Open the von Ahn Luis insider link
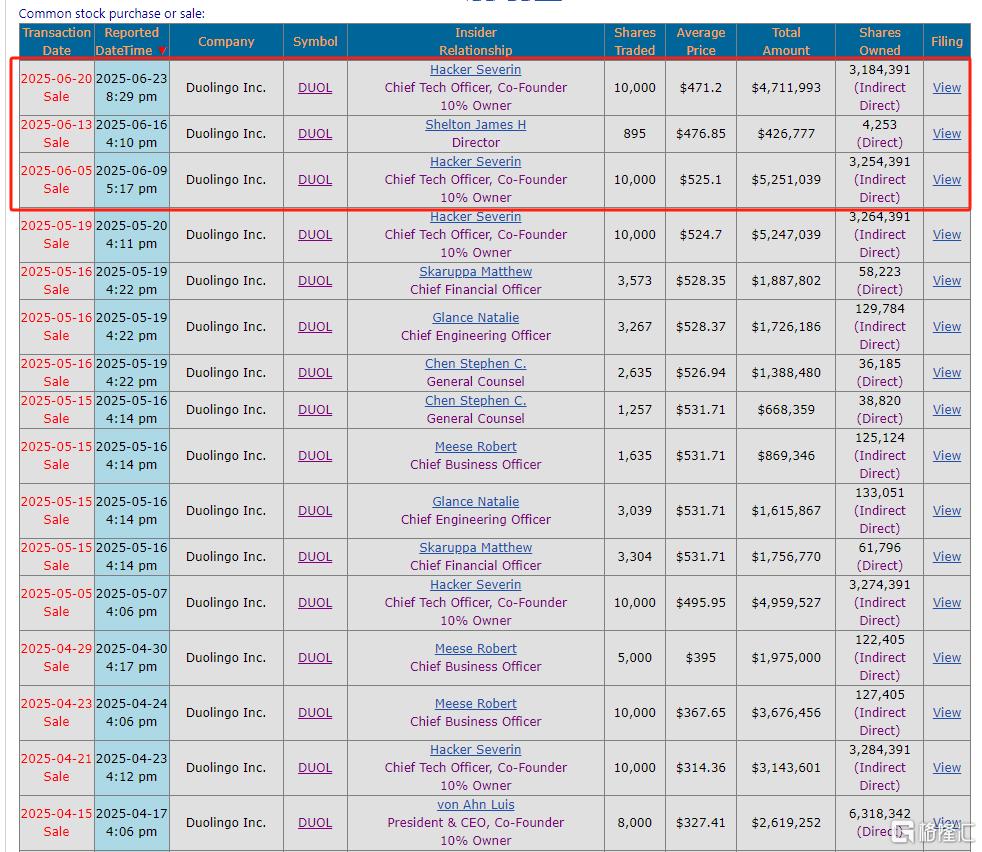 [x=475, y=805]
